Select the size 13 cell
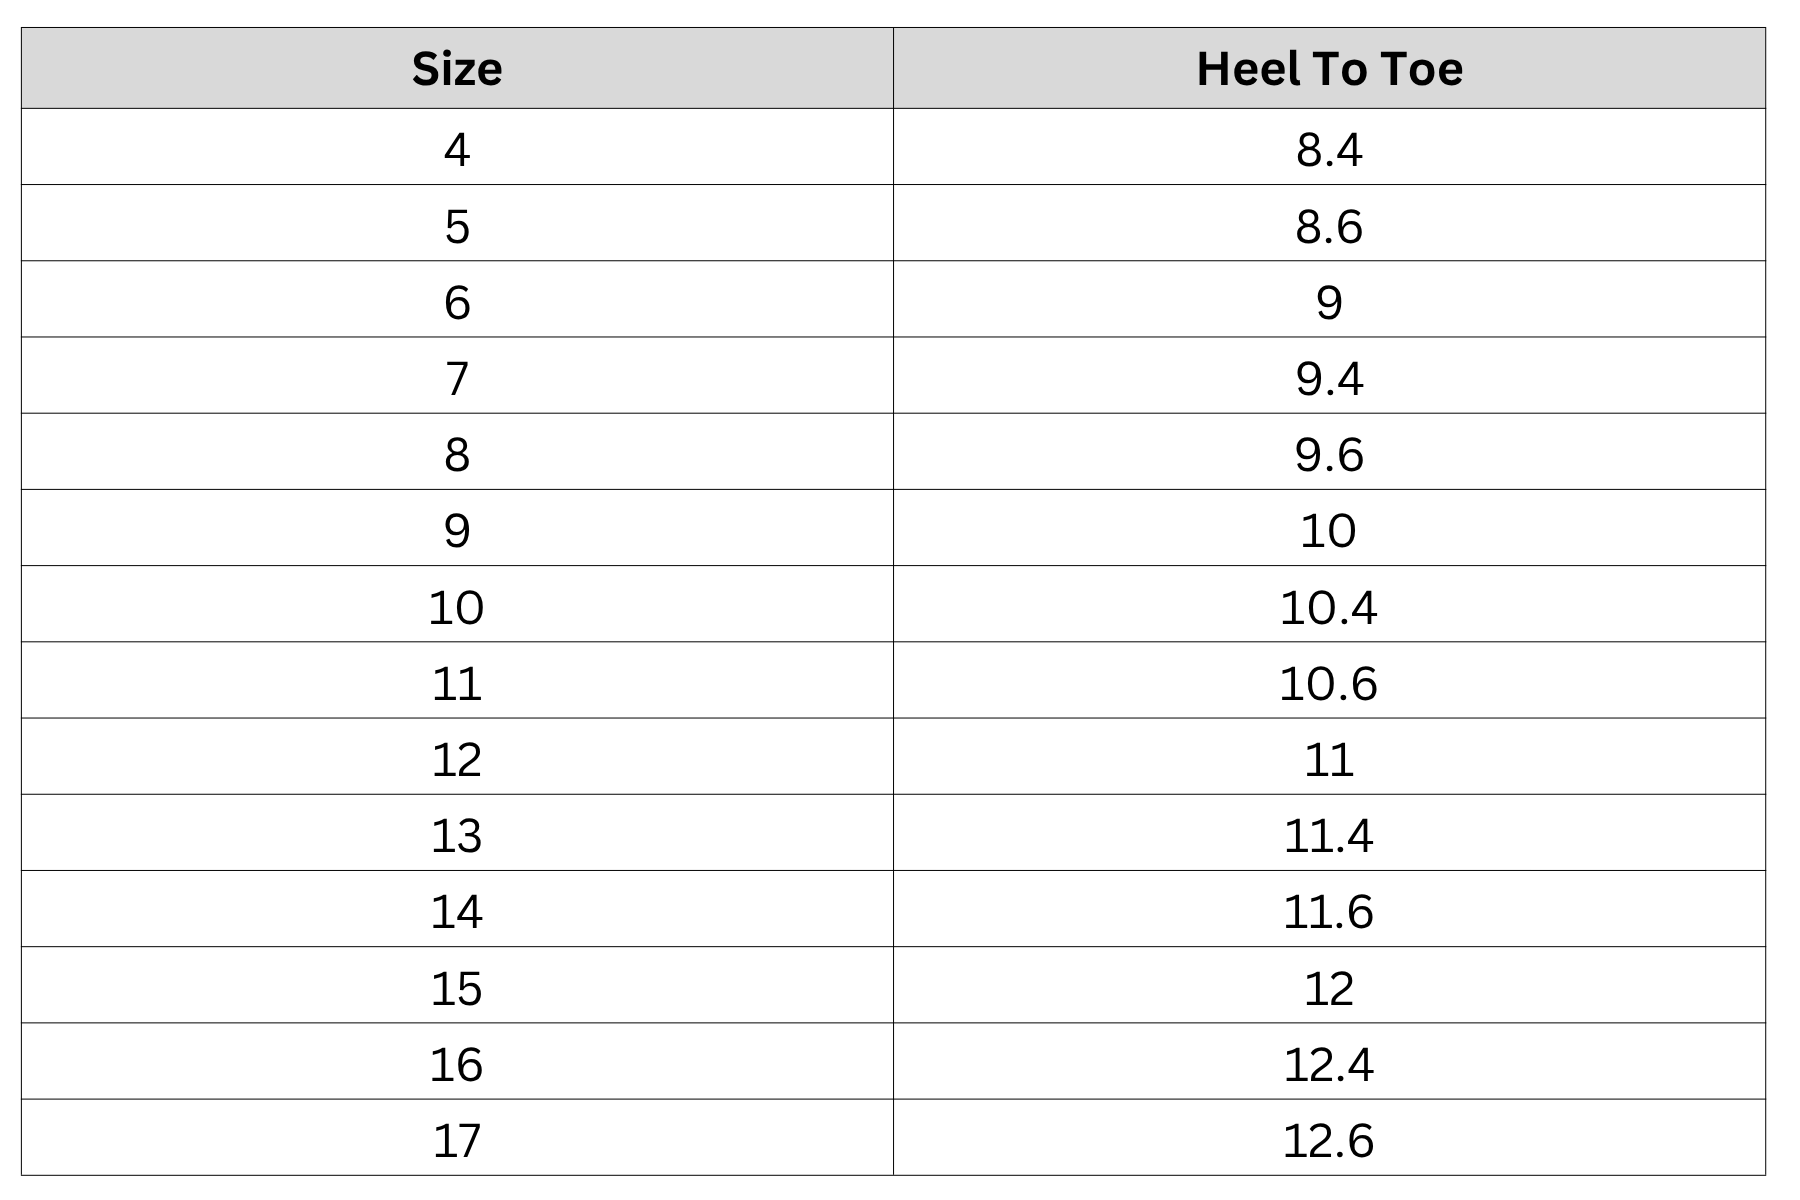Image resolution: width=1800 pixels, height=1200 pixels. click(457, 832)
